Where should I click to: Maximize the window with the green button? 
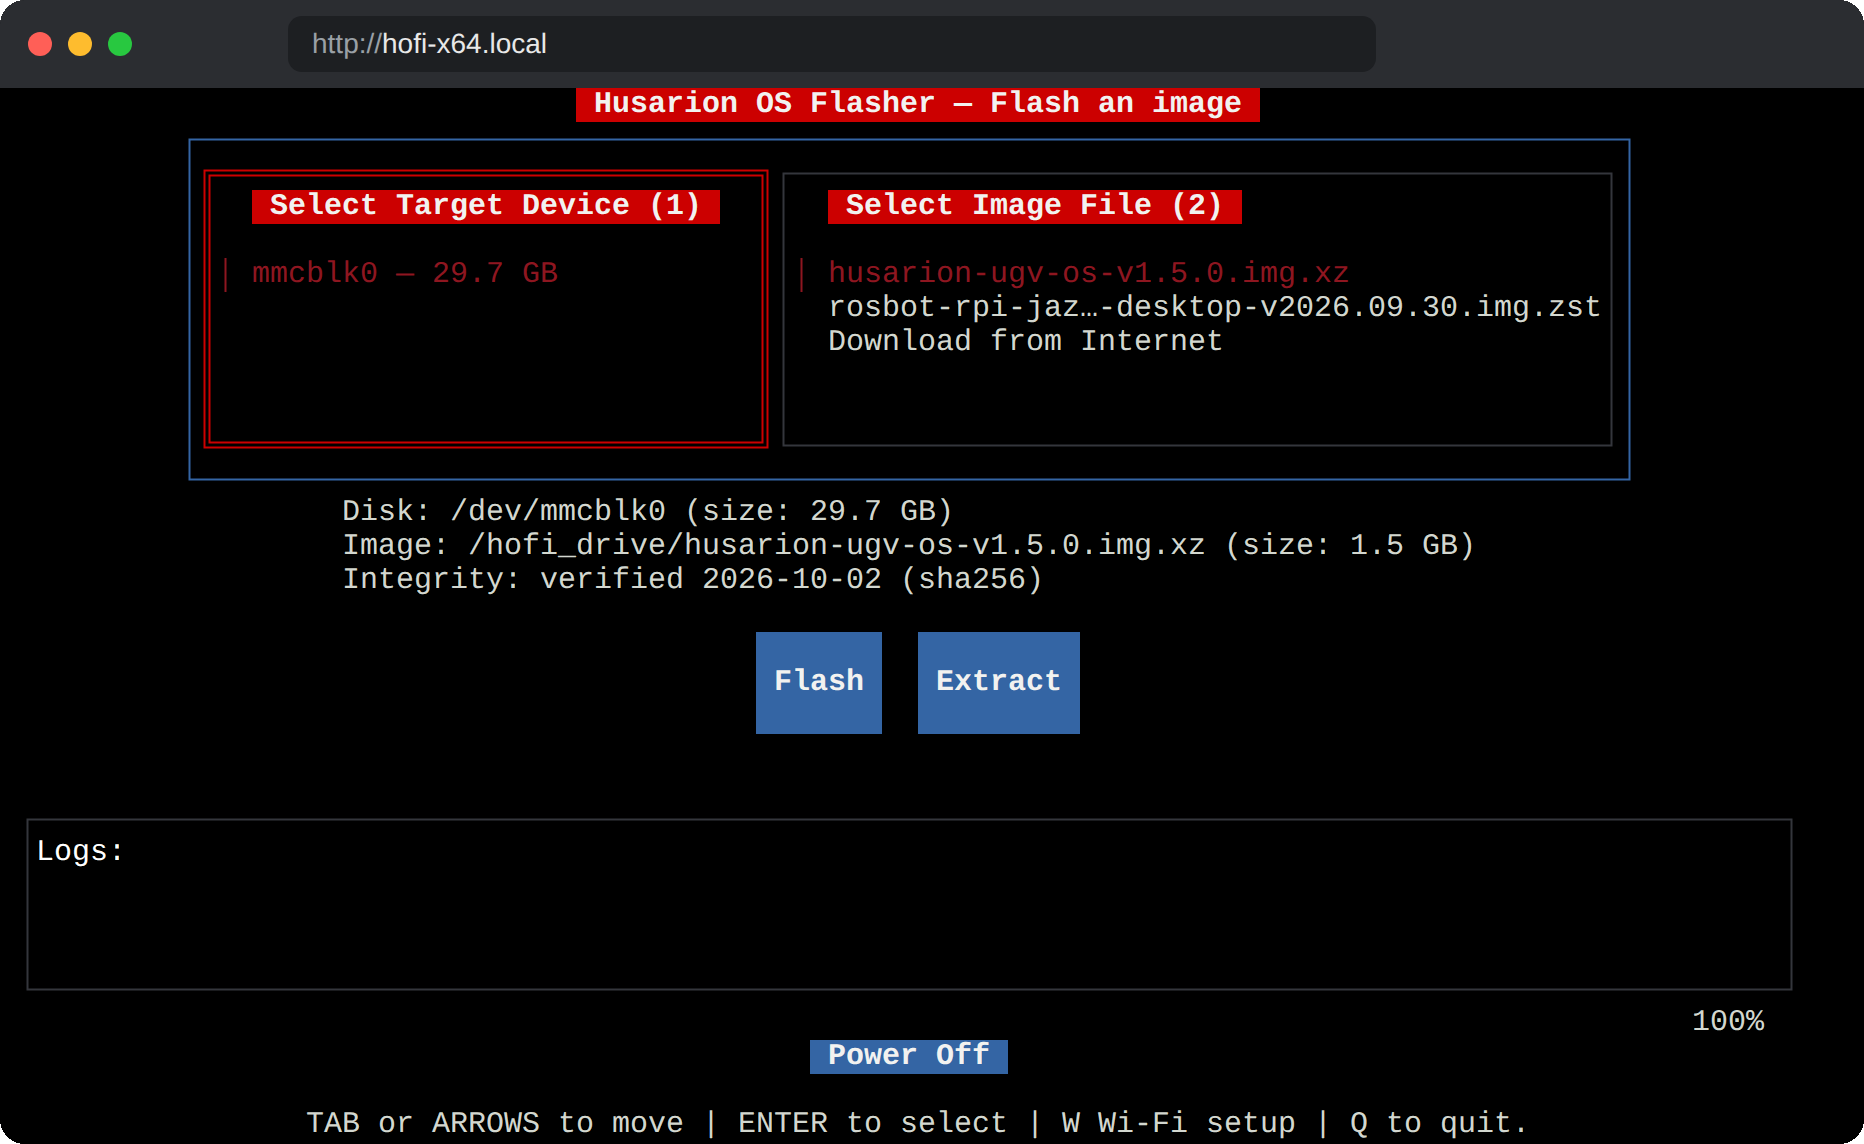coord(120,44)
